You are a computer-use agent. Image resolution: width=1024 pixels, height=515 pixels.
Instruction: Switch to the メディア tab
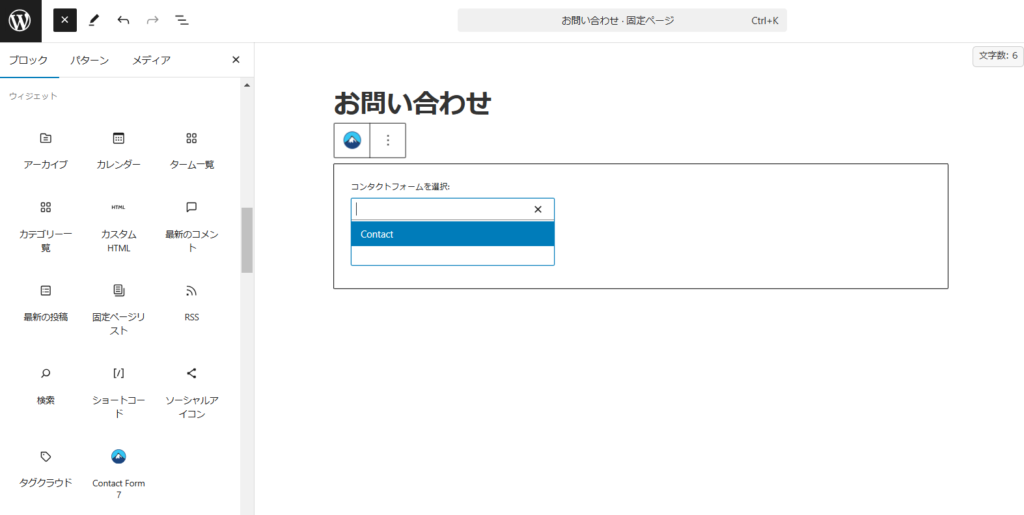[x=152, y=60]
